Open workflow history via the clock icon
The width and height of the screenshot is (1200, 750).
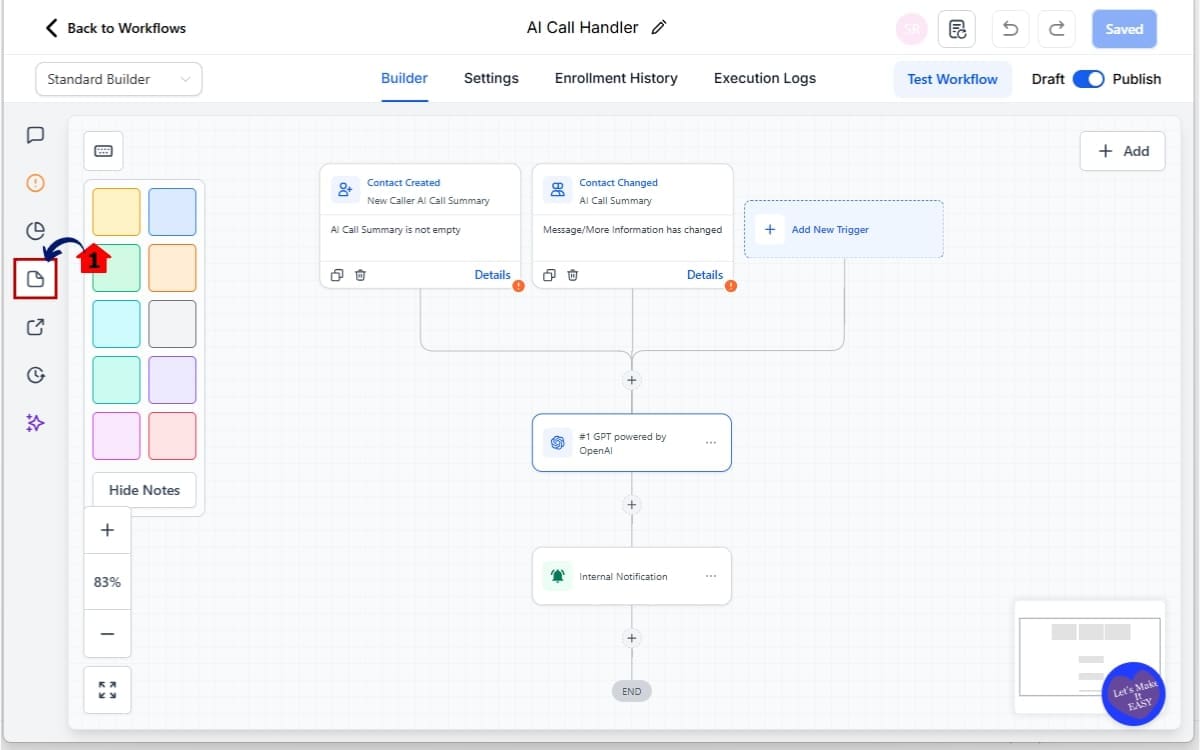[36, 375]
